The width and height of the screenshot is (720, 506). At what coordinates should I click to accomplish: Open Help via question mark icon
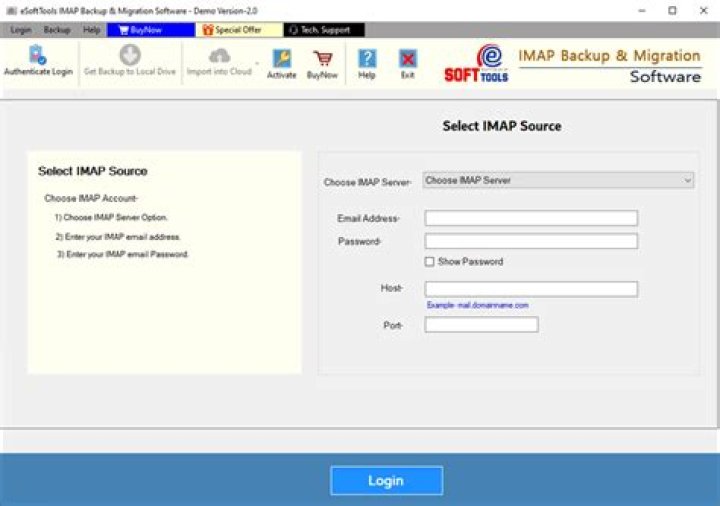coord(367,58)
